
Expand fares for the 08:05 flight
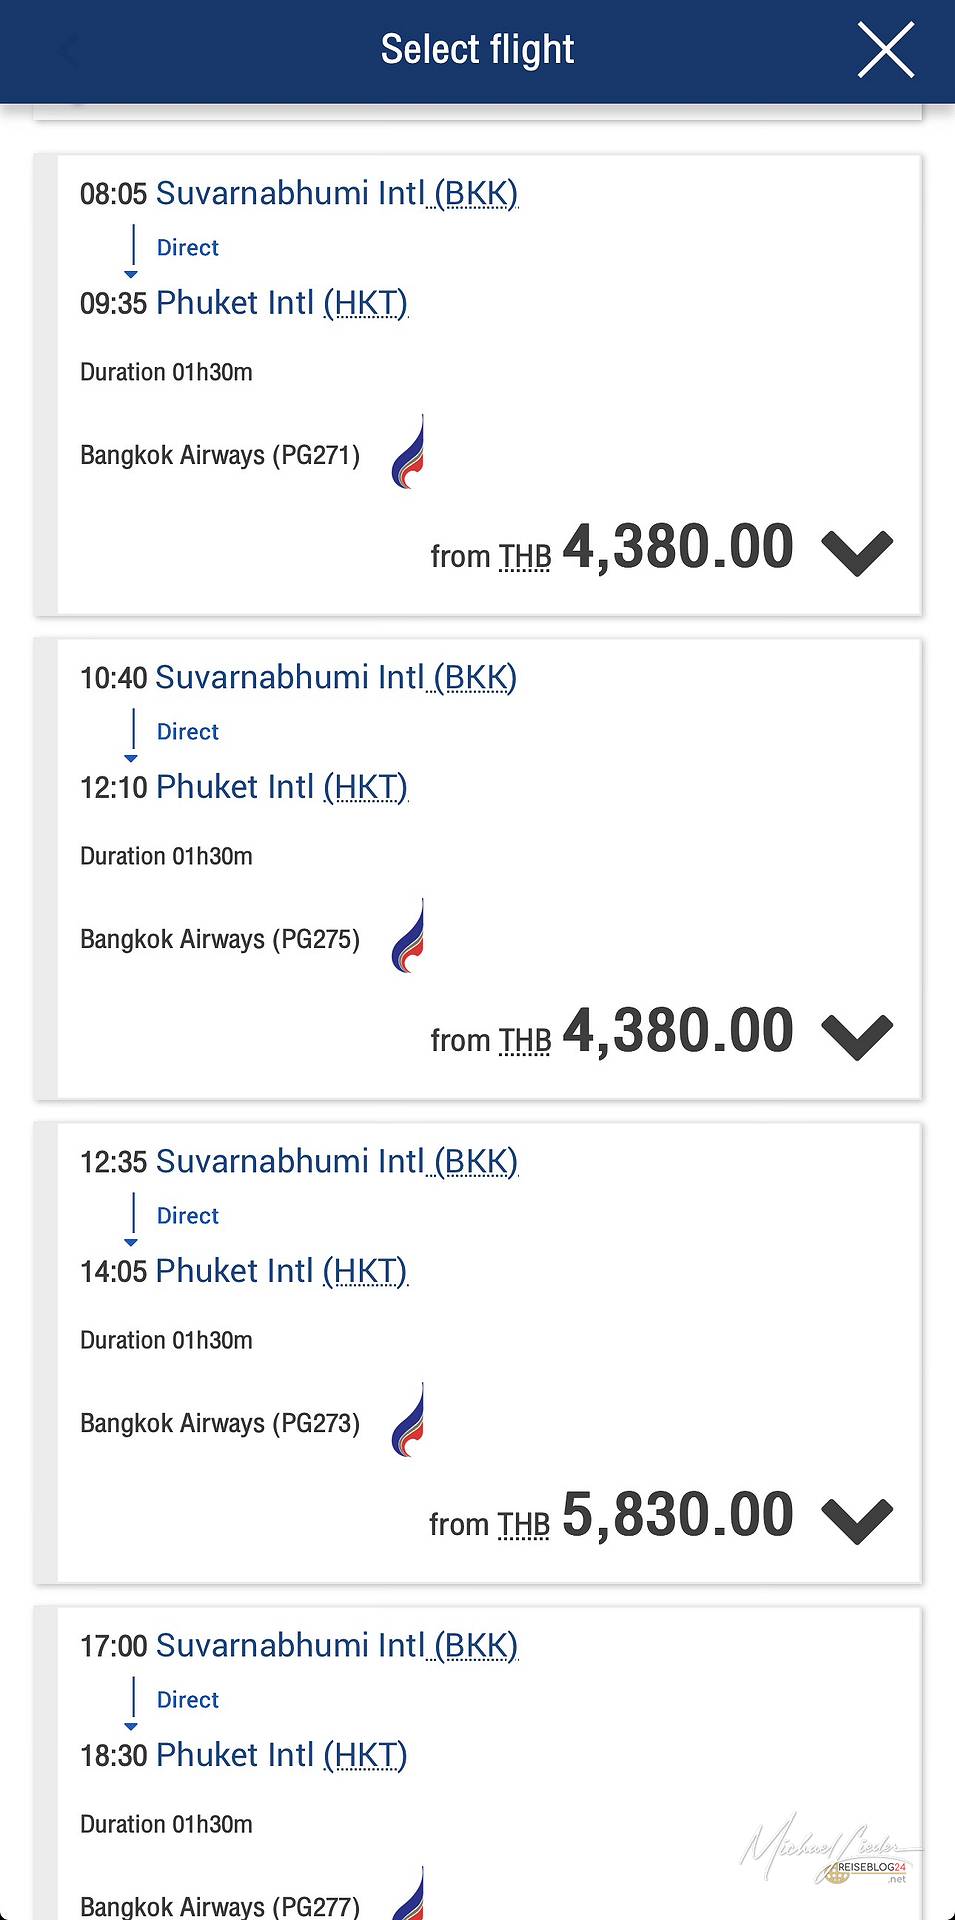point(856,551)
